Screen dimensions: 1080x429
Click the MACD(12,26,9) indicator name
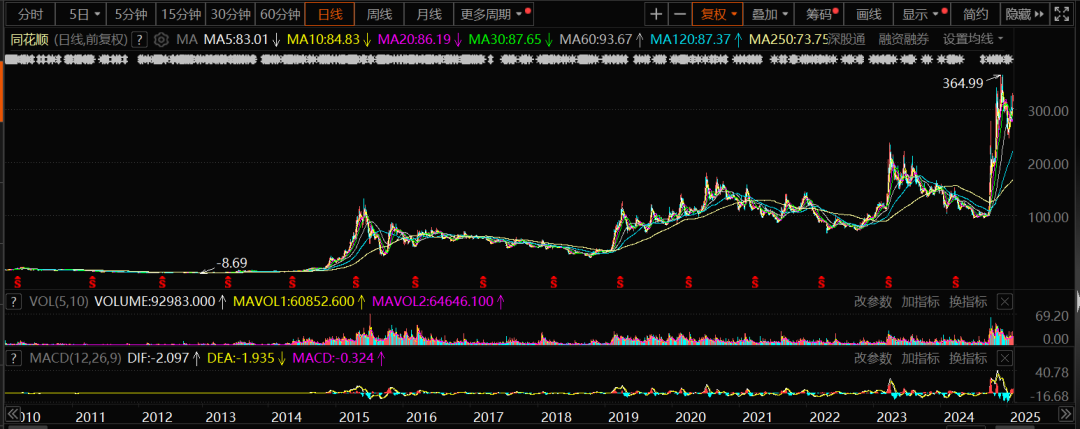pos(74,358)
